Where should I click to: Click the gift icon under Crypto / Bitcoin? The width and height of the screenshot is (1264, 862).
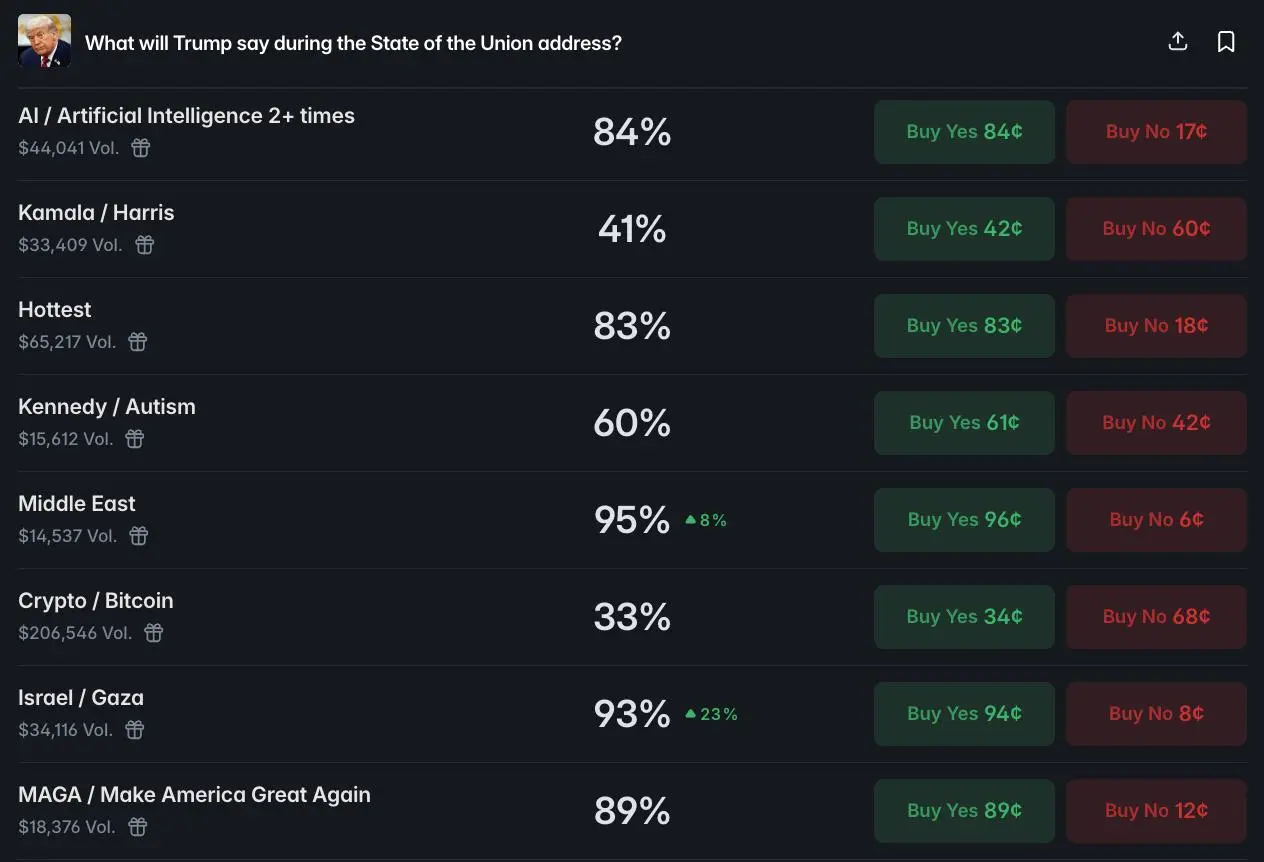point(153,633)
